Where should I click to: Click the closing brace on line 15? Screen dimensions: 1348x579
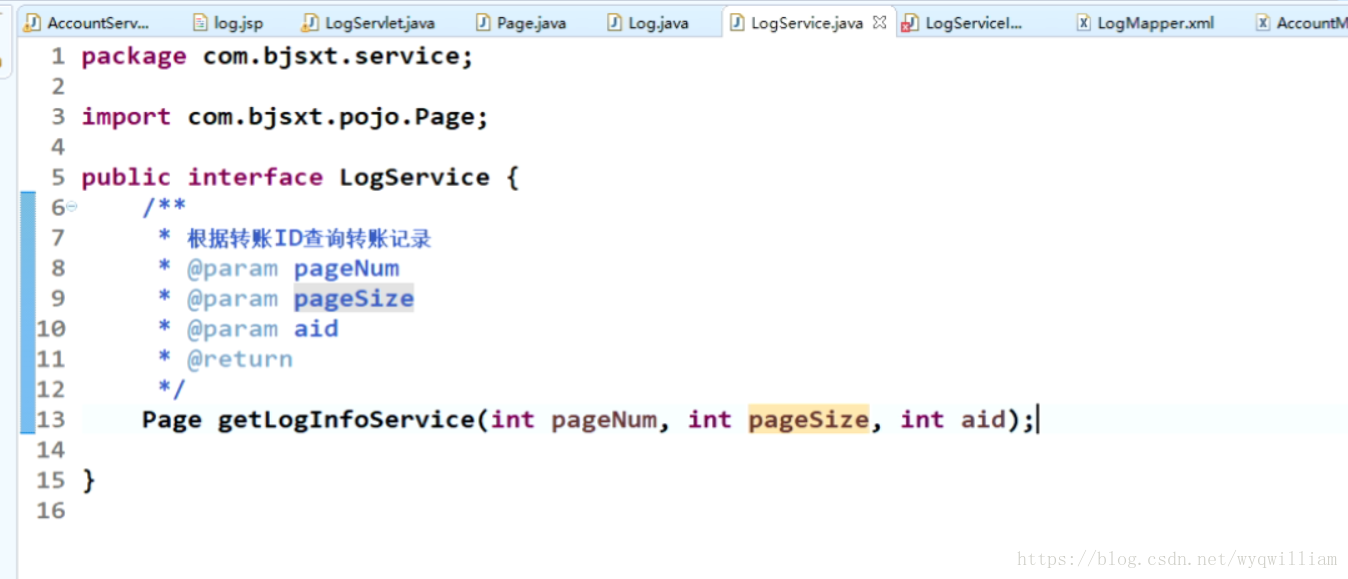tap(89, 480)
